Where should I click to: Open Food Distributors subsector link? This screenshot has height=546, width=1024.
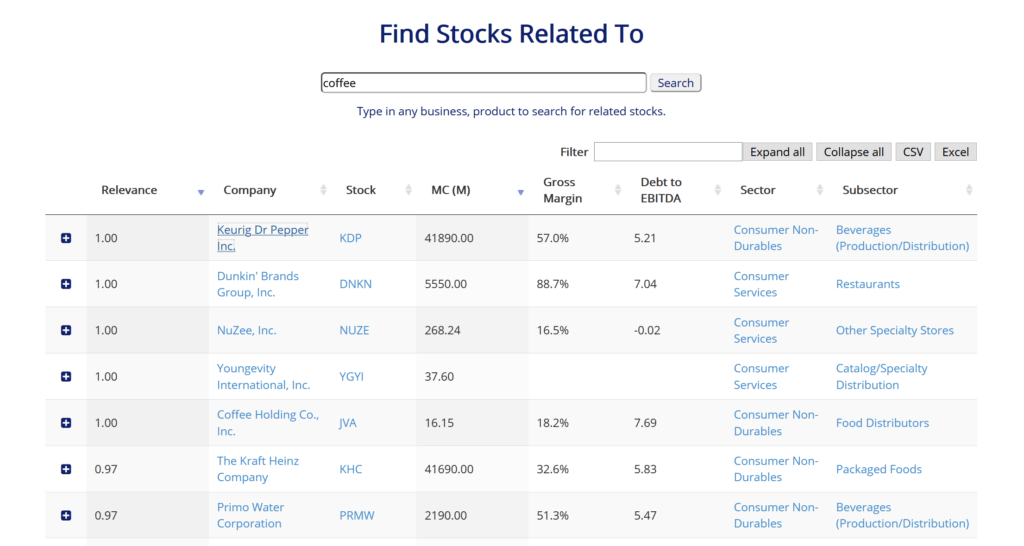[882, 423]
